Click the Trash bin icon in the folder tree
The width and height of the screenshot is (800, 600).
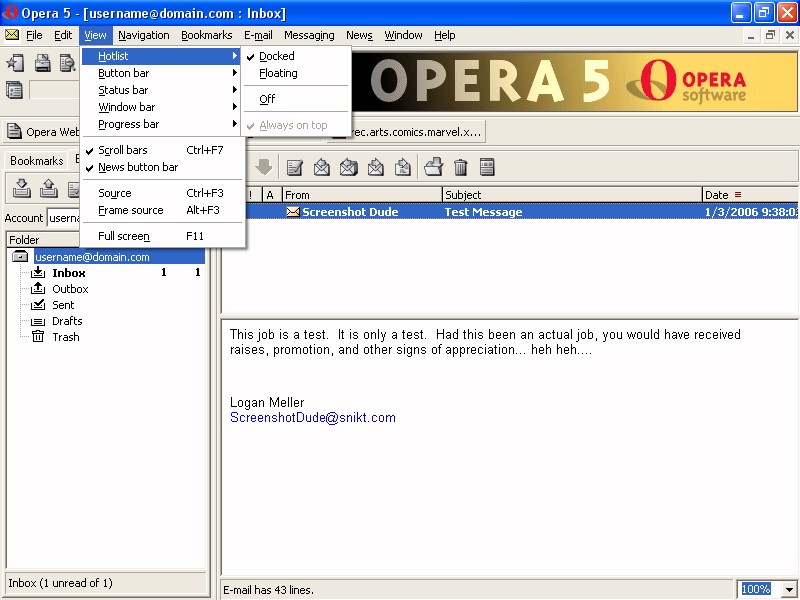(38, 337)
